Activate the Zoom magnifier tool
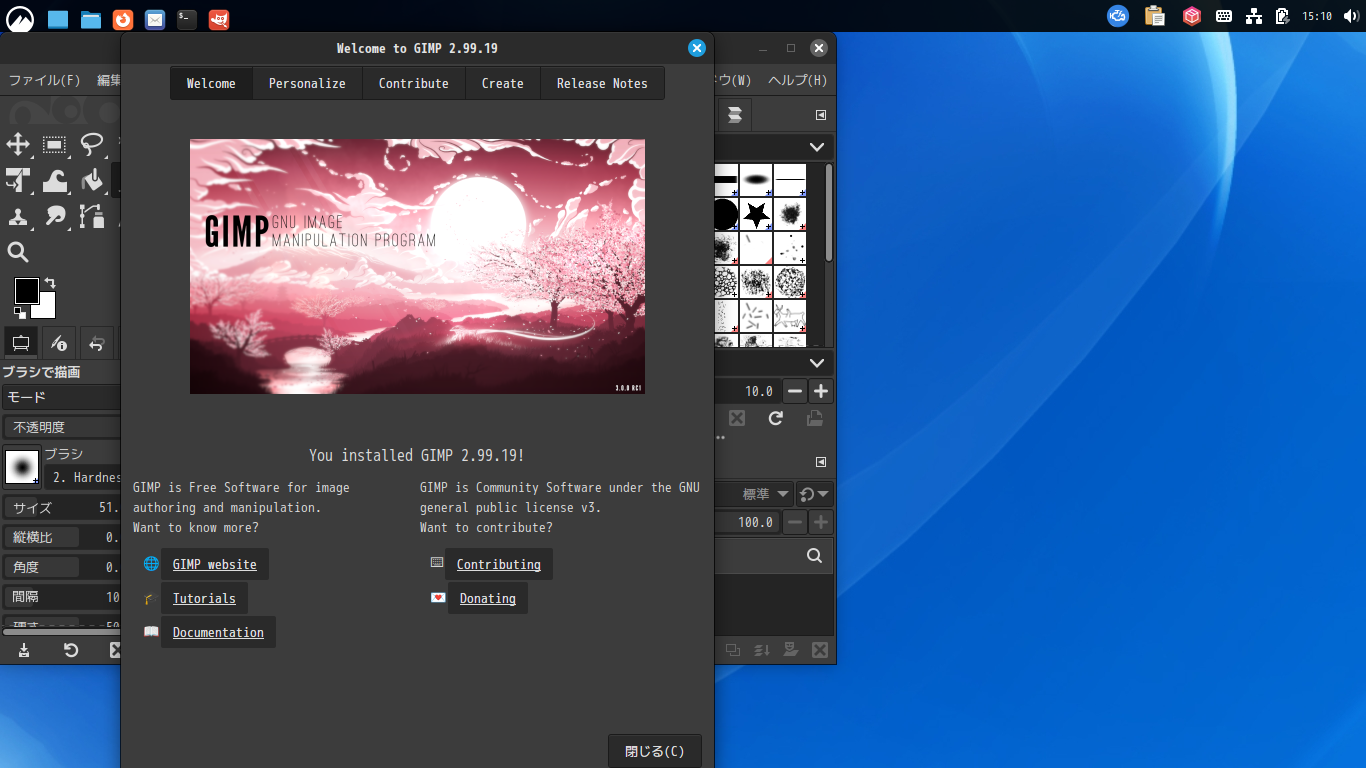This screenshot has height=768, width=1366. point(17,252)
